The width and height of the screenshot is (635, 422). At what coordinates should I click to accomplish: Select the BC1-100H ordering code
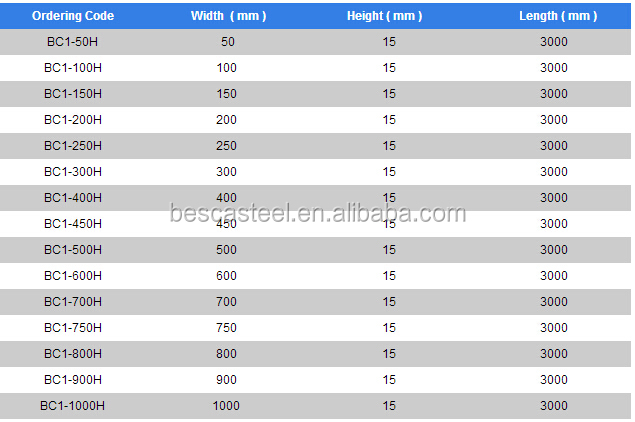point(73,68)
